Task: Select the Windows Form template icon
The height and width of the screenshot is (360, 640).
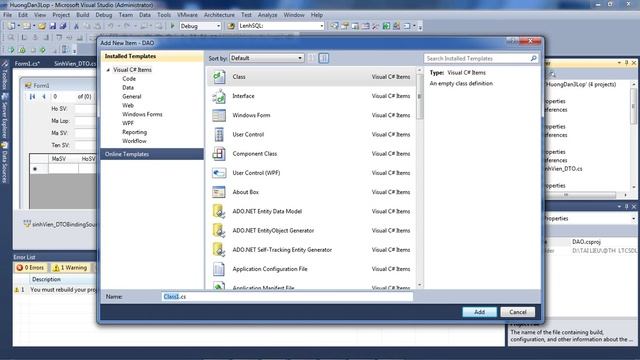Action: pyautogui.click(x=219, y=115)
